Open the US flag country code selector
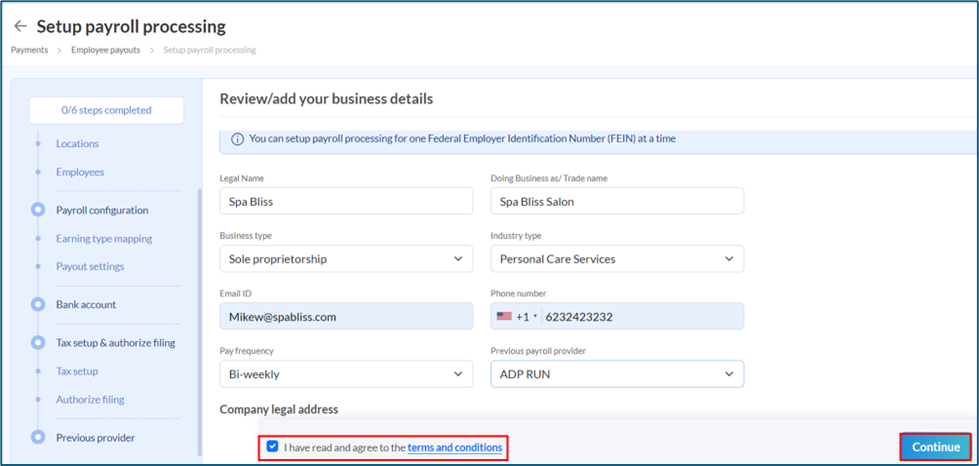 (x=517, y=317)
